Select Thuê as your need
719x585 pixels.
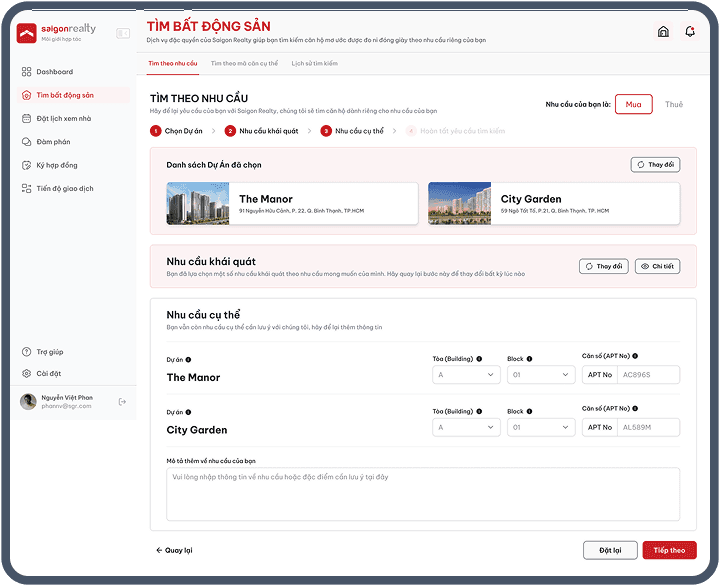point(674,104)
